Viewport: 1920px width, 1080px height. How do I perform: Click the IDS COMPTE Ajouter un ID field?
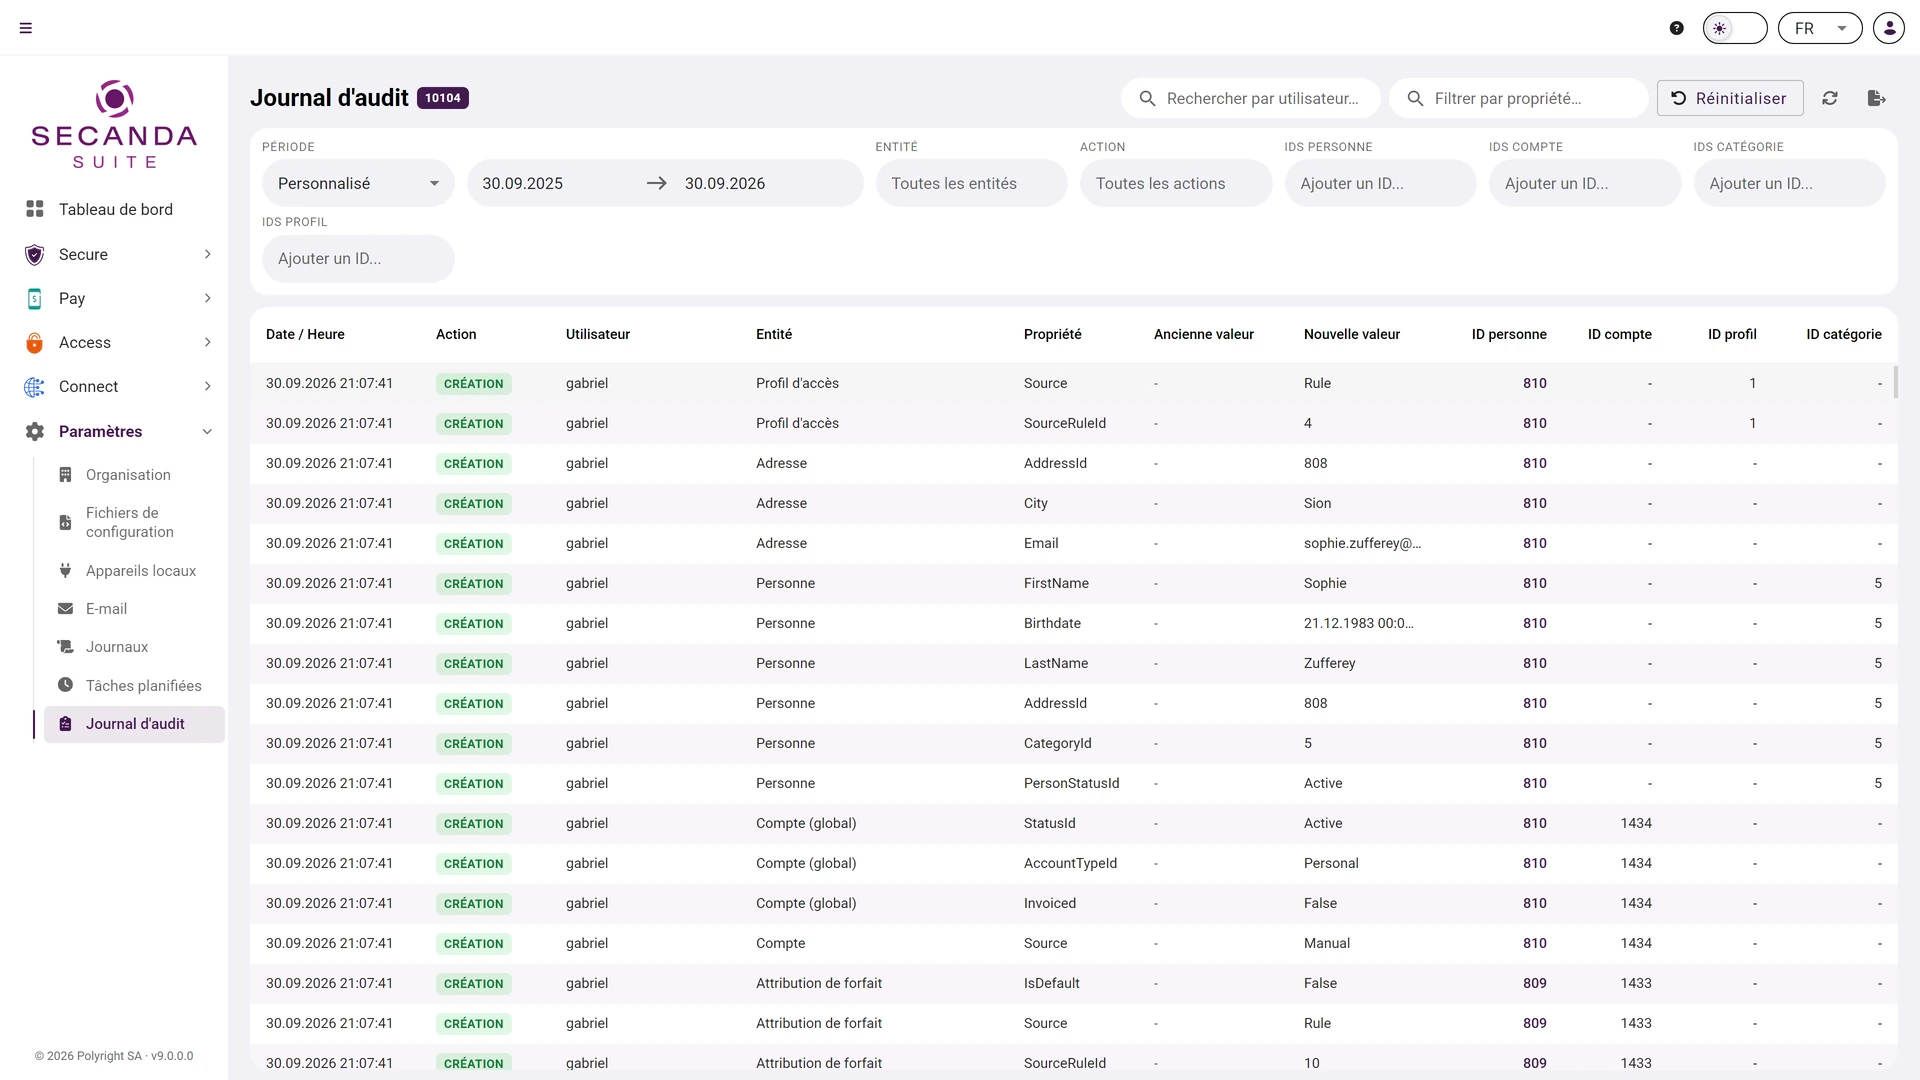1585,183
